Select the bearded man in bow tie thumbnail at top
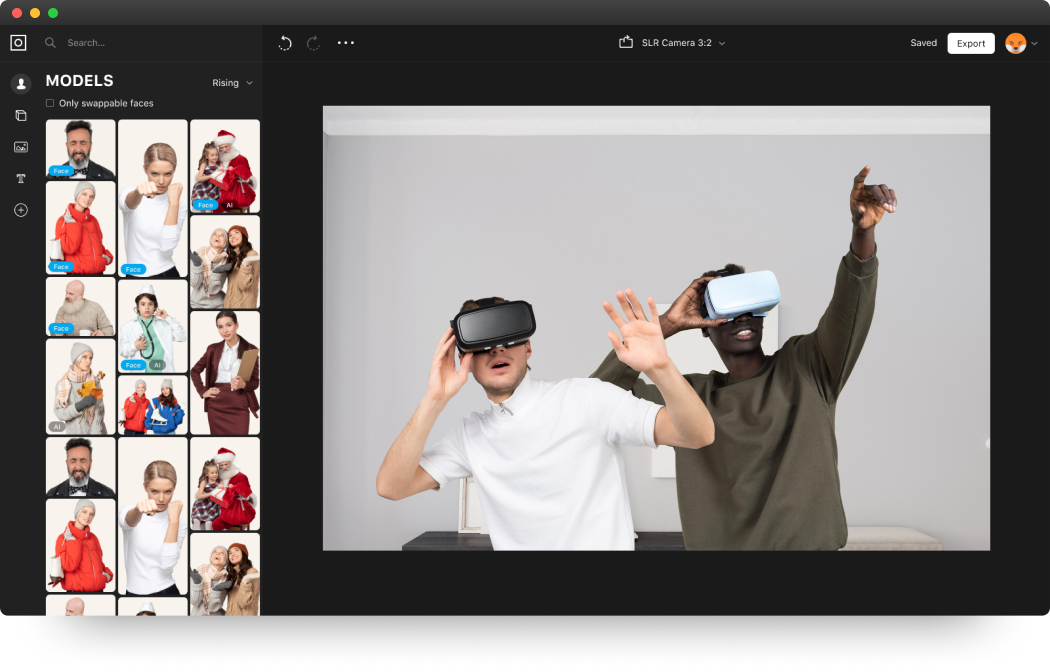Image resolution: width=1050 pixels, height=672 pixels. click(x=80, y=149)
